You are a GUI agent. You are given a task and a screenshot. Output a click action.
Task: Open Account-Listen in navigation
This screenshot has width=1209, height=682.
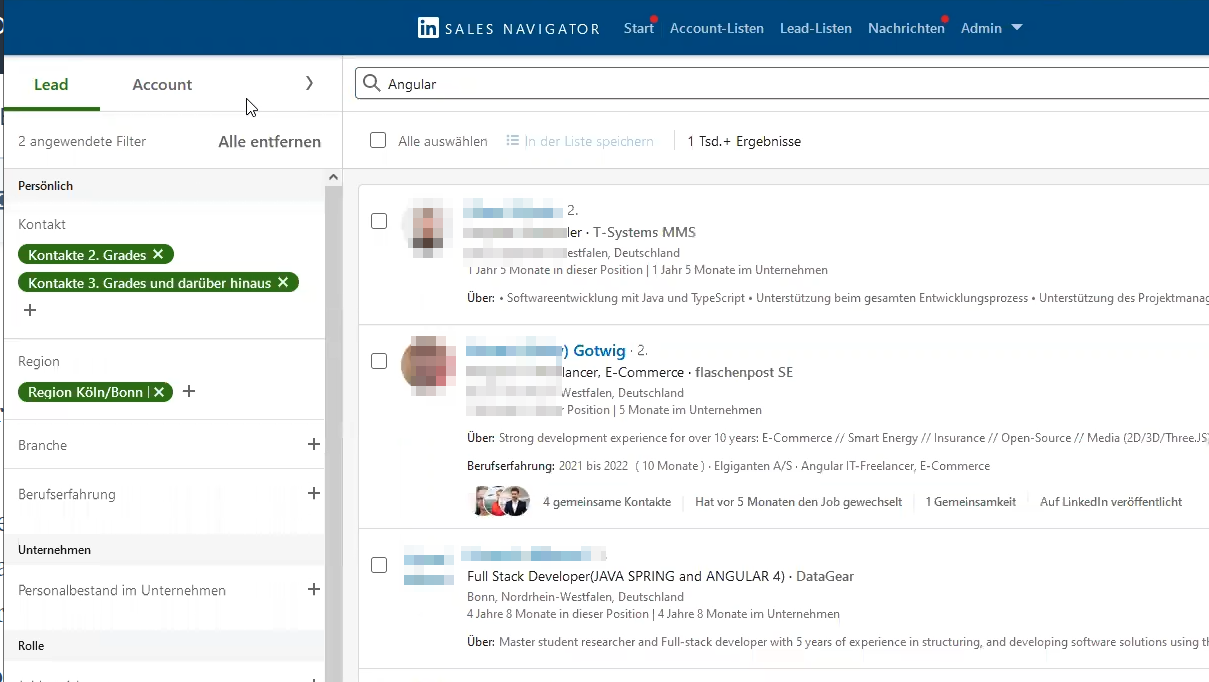[x=717, y=28]
